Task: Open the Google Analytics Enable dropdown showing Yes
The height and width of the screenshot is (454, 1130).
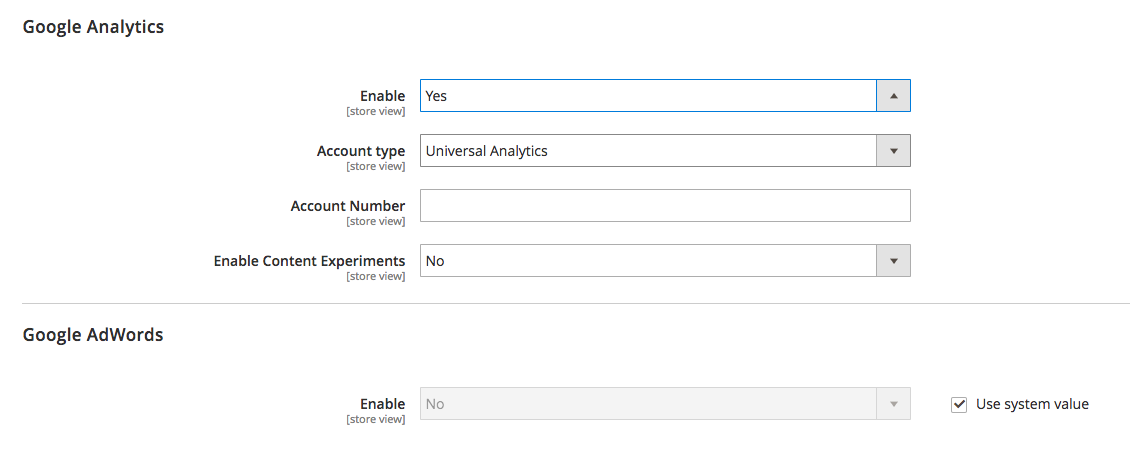Action: [665, 96]
